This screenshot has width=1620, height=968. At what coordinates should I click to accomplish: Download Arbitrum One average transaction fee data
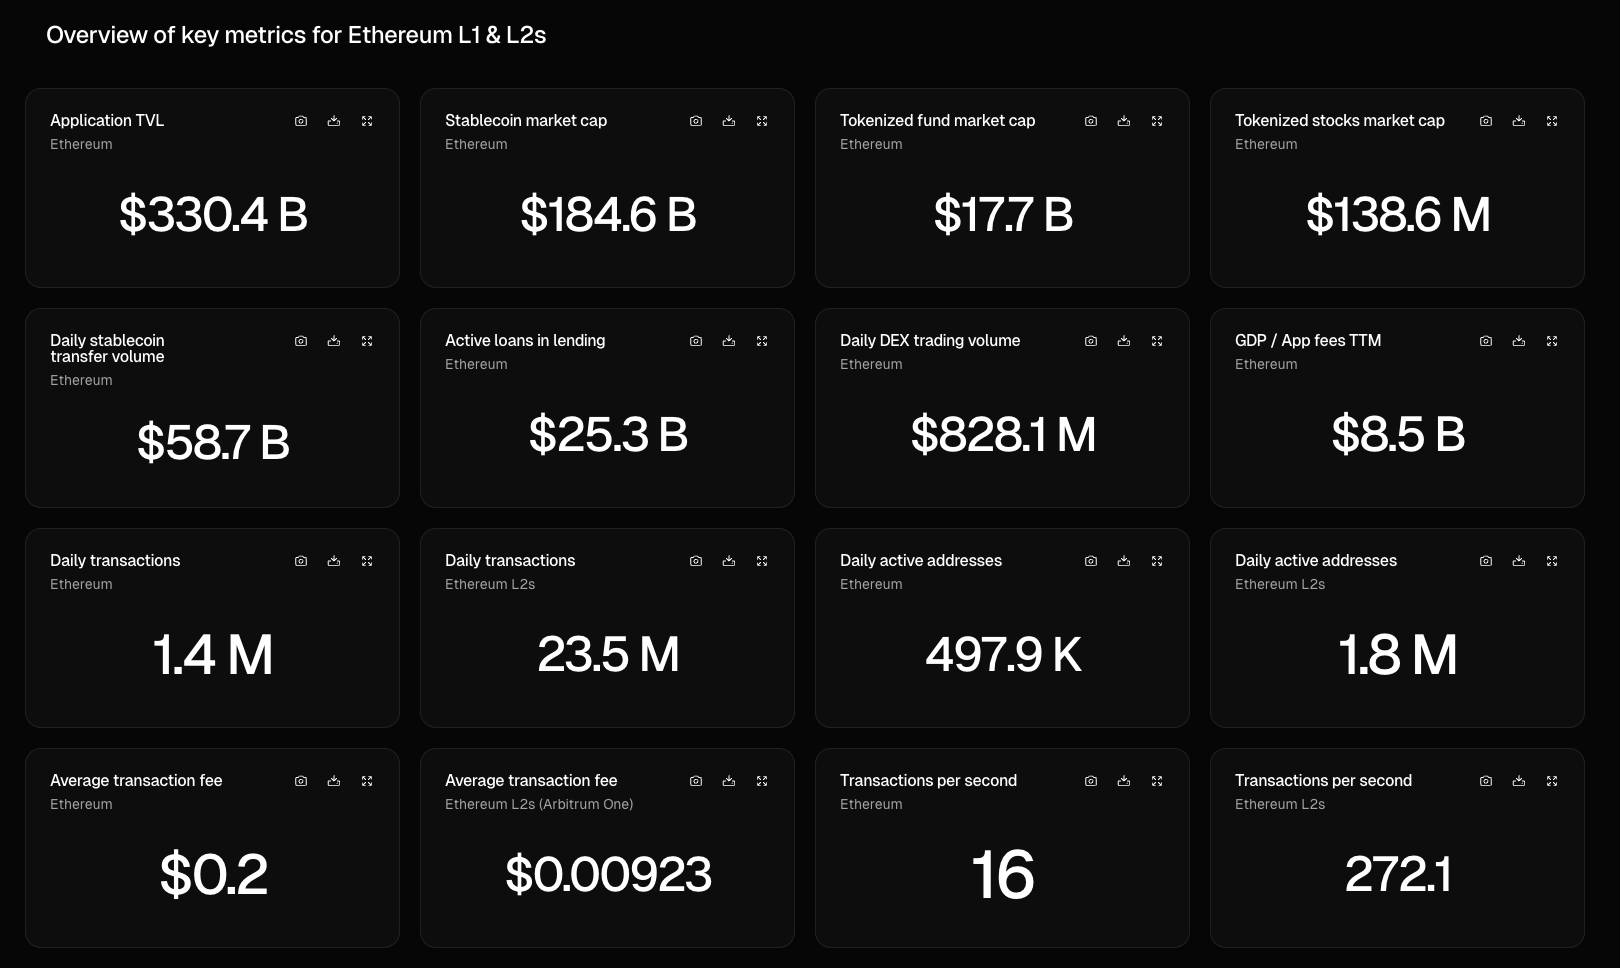pos(729,781)
